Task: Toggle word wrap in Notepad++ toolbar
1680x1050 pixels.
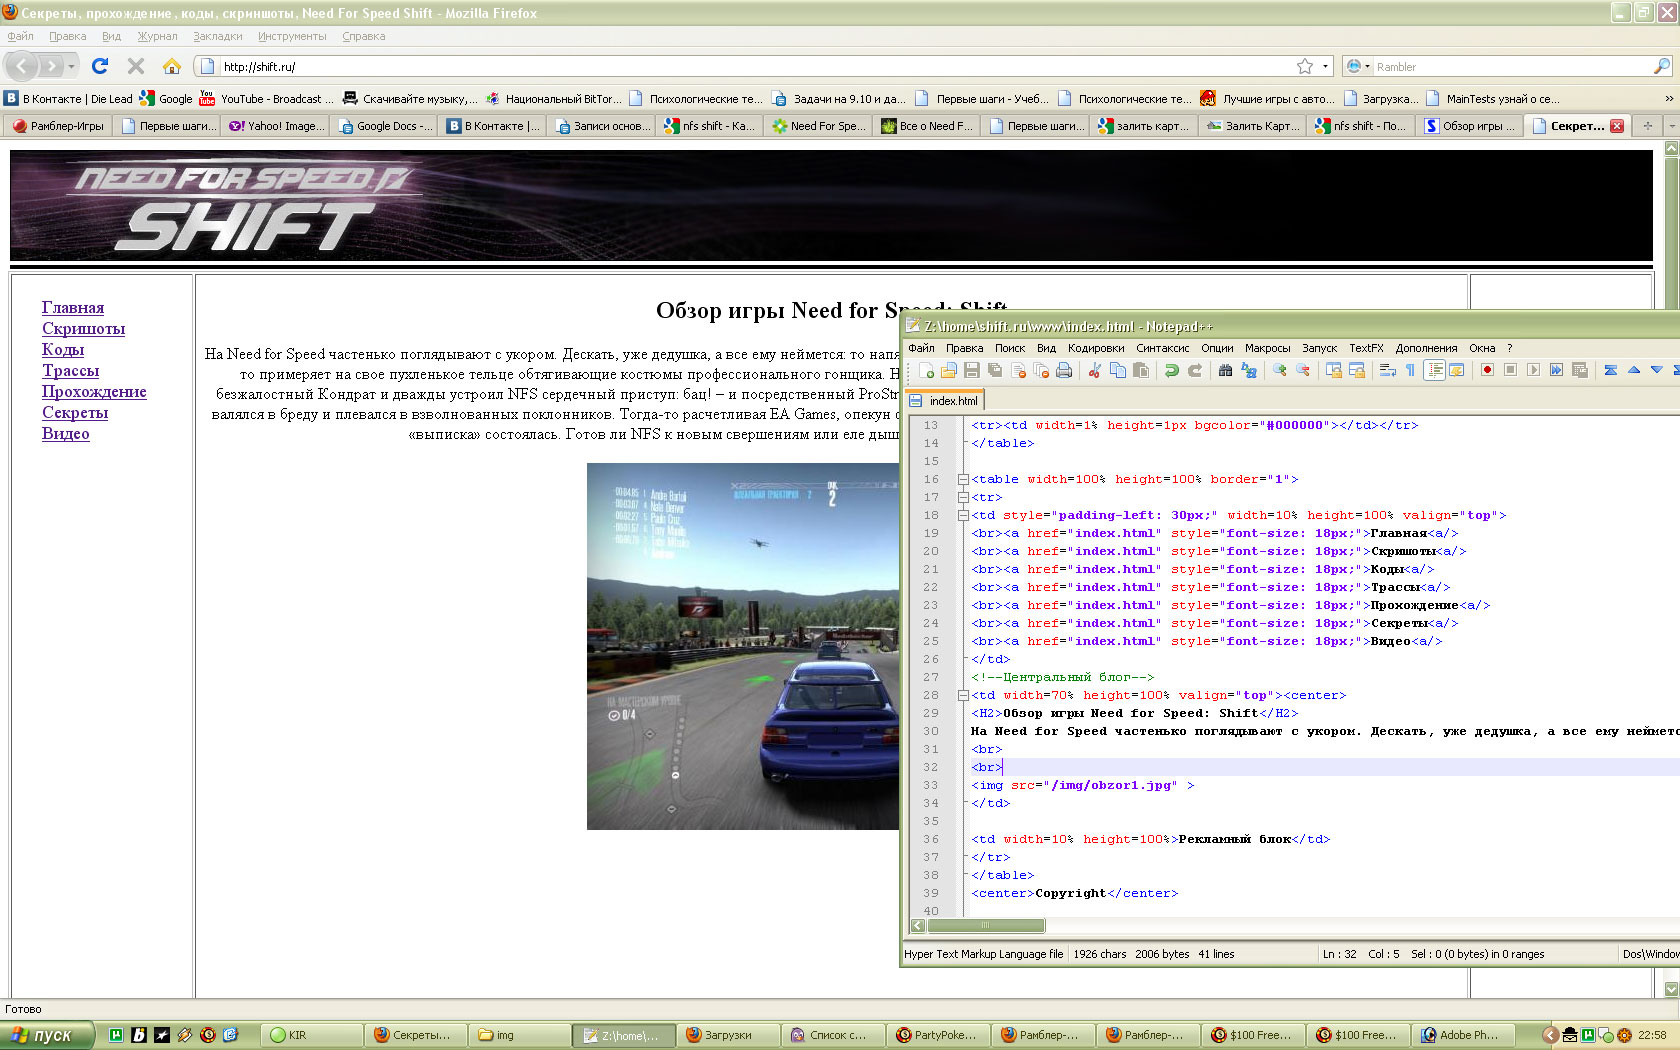Action: tap(1387, 371)
